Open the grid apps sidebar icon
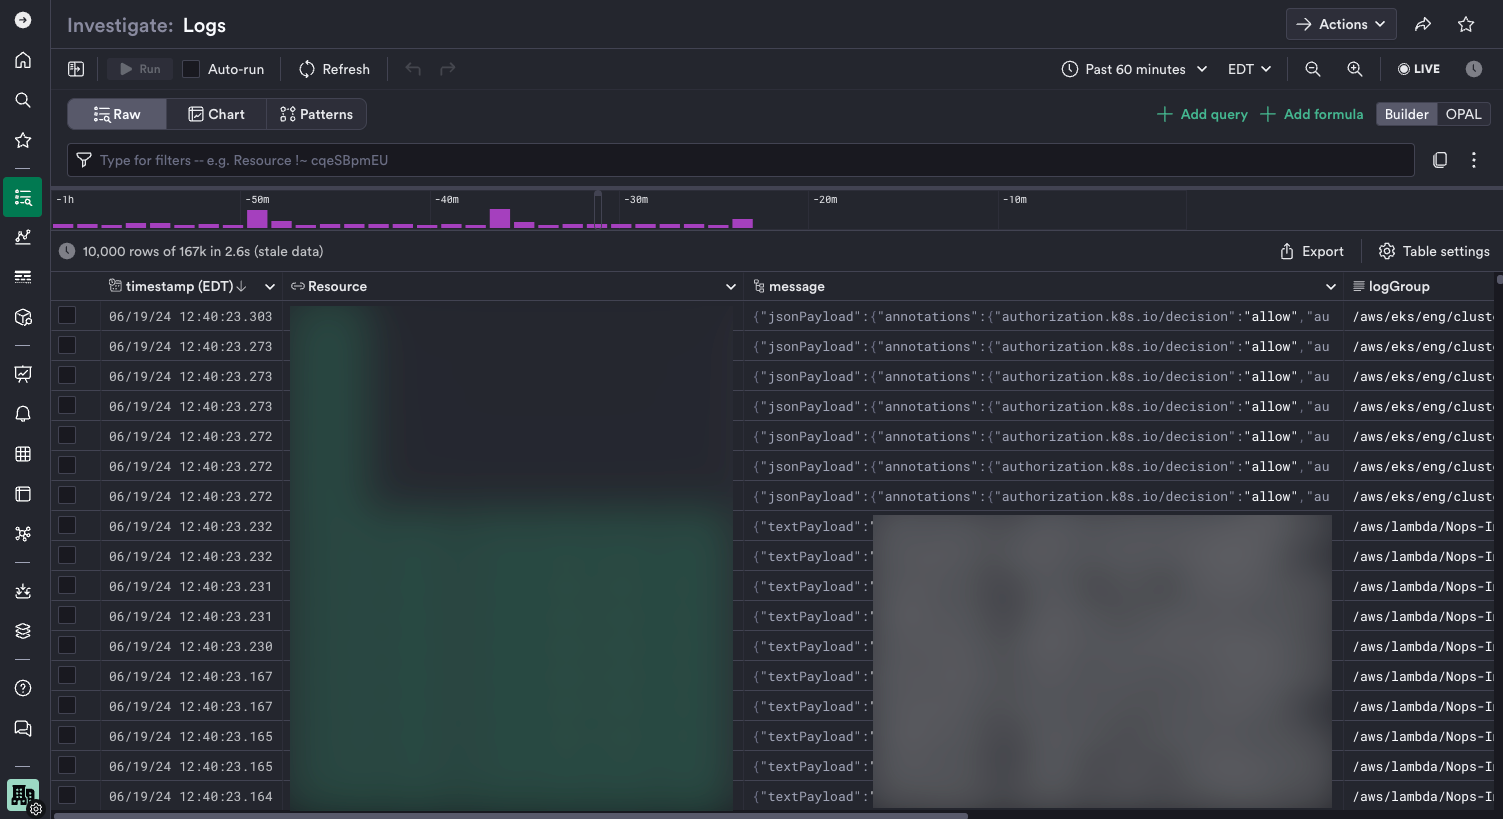Viewport: 1503px width, 819px height. (23, 454)
